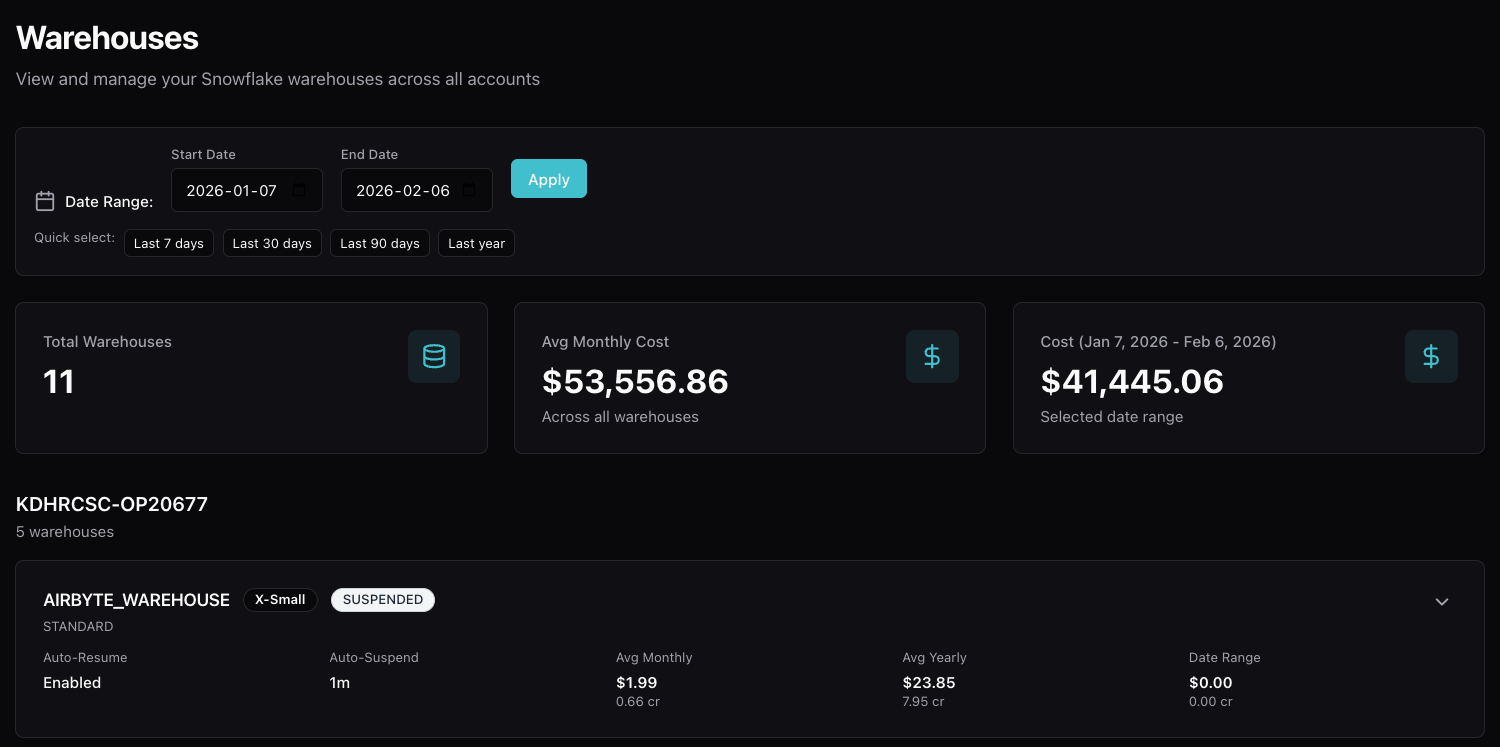Click the AIRBYTE_WAREHOUSE warehouse name
Viewport: 1500px width, 747px height.
pos(137,600)
